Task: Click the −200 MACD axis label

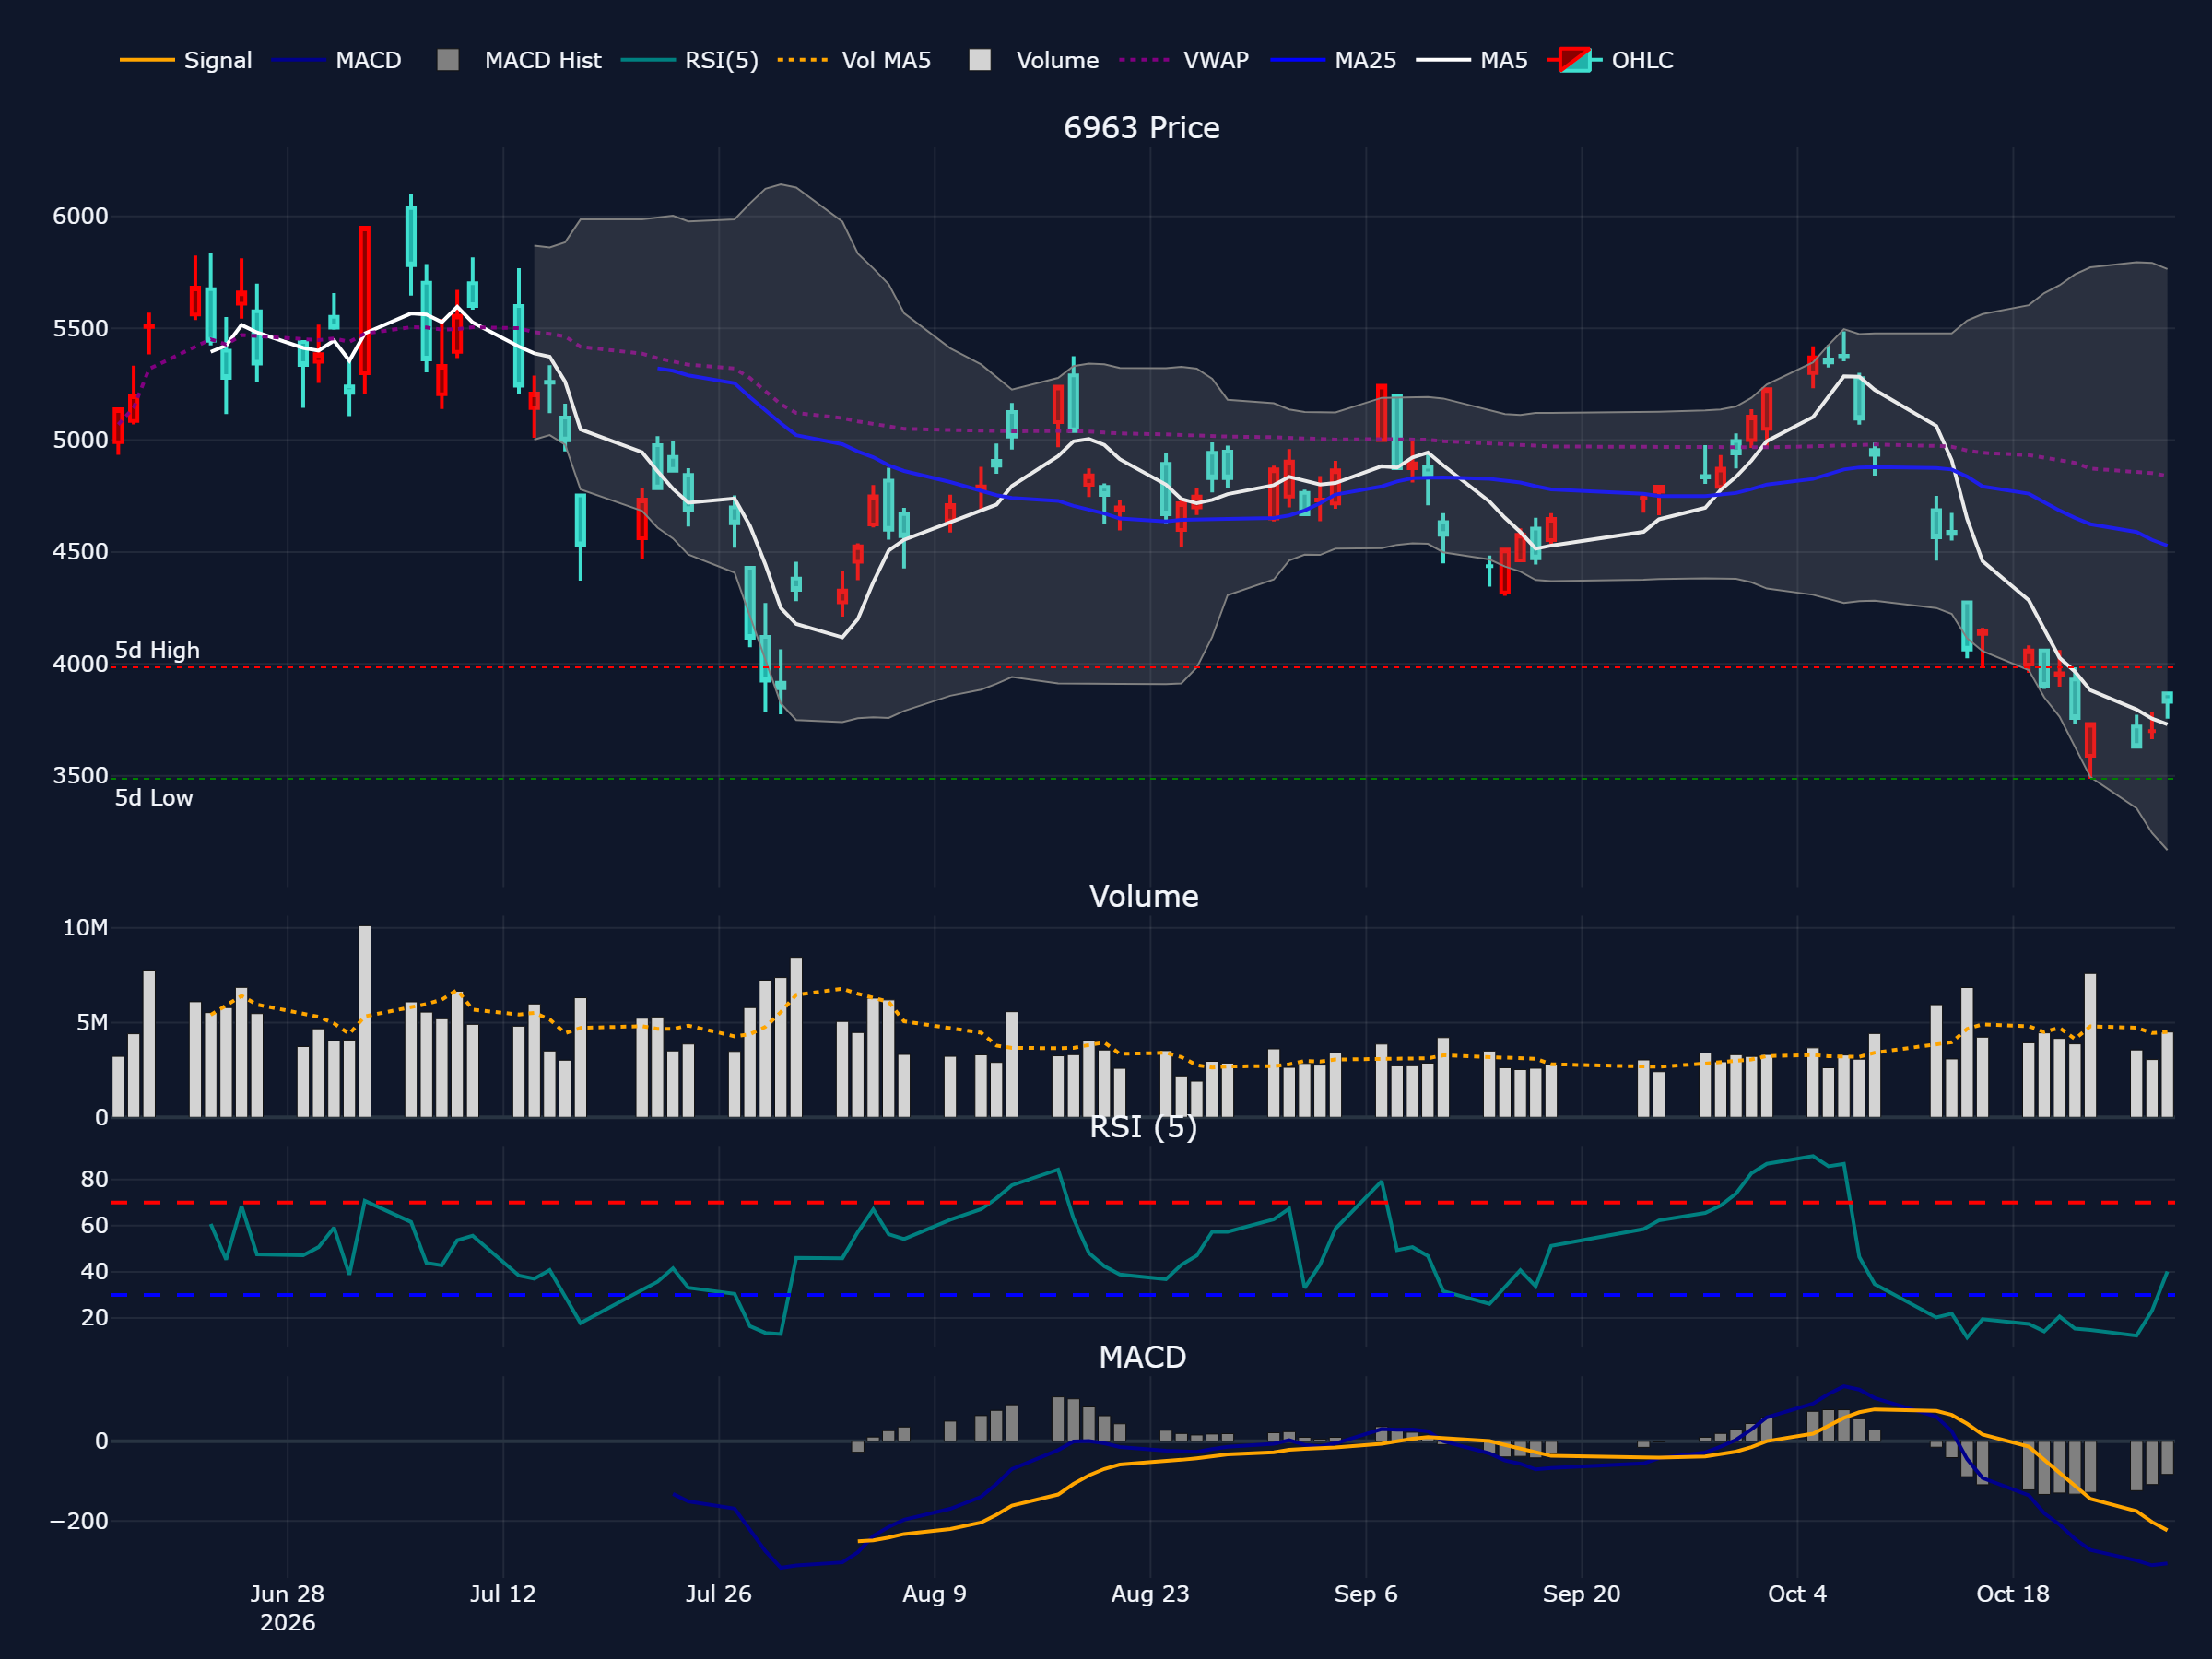Action: point(79,1521)
